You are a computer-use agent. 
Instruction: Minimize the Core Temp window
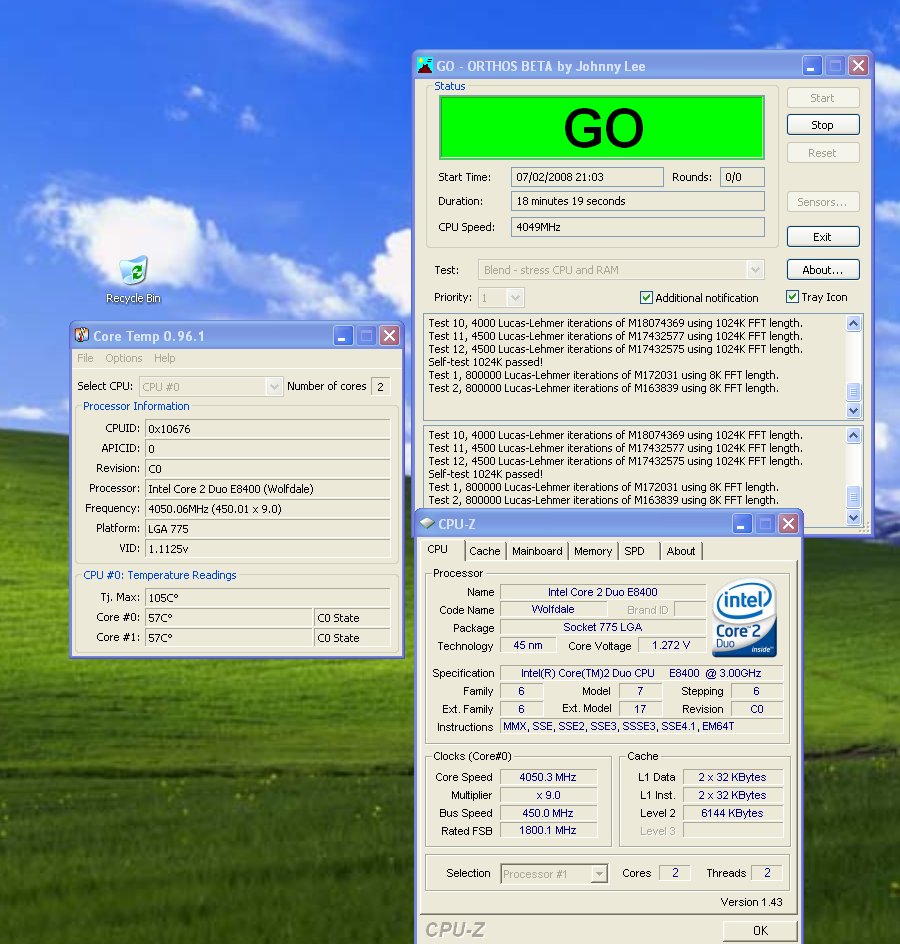pos(343,336)
